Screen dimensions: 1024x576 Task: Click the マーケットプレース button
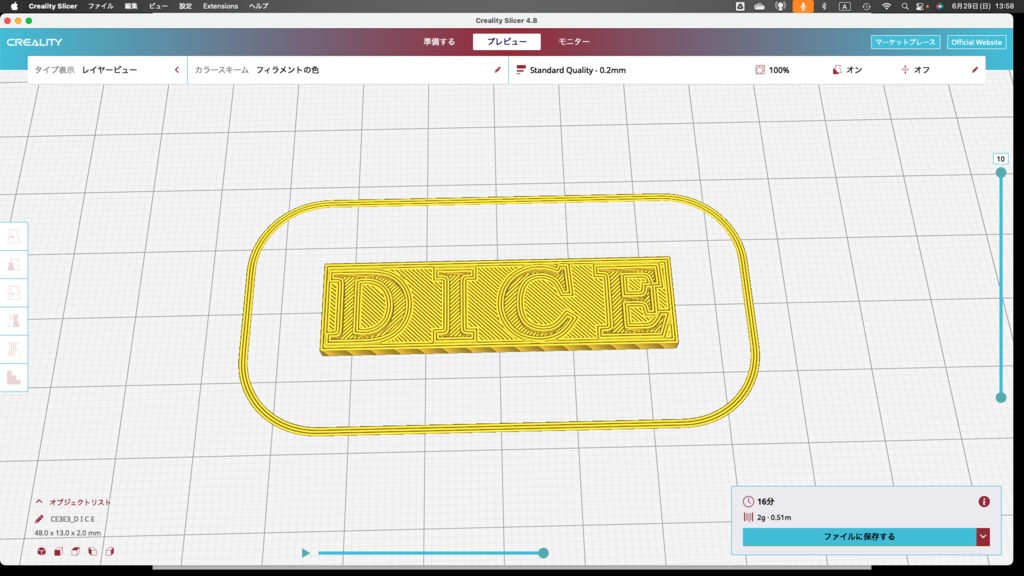[905, 42]
